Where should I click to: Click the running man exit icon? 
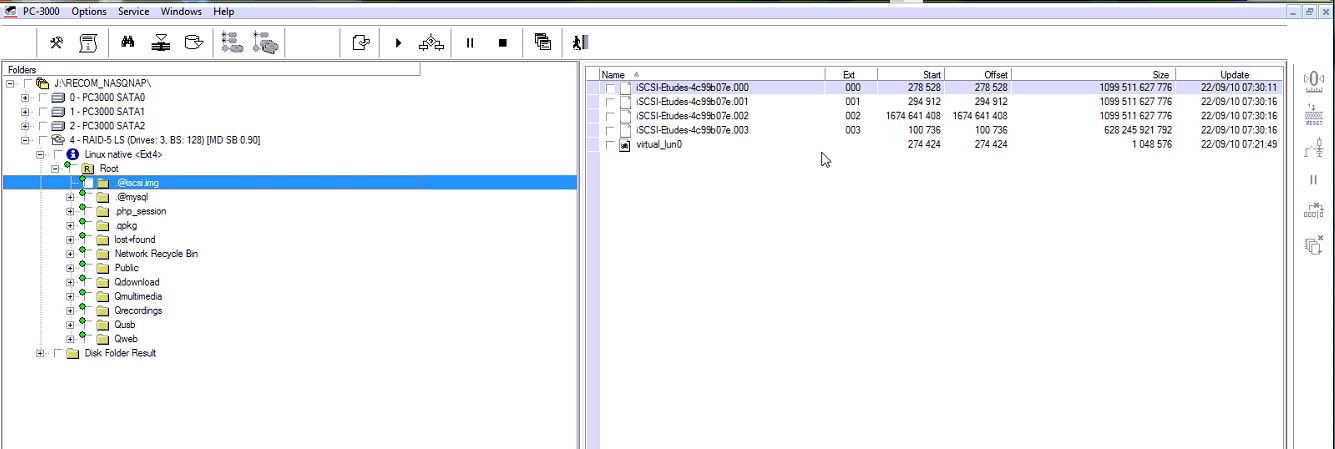(x=580, y=42)
